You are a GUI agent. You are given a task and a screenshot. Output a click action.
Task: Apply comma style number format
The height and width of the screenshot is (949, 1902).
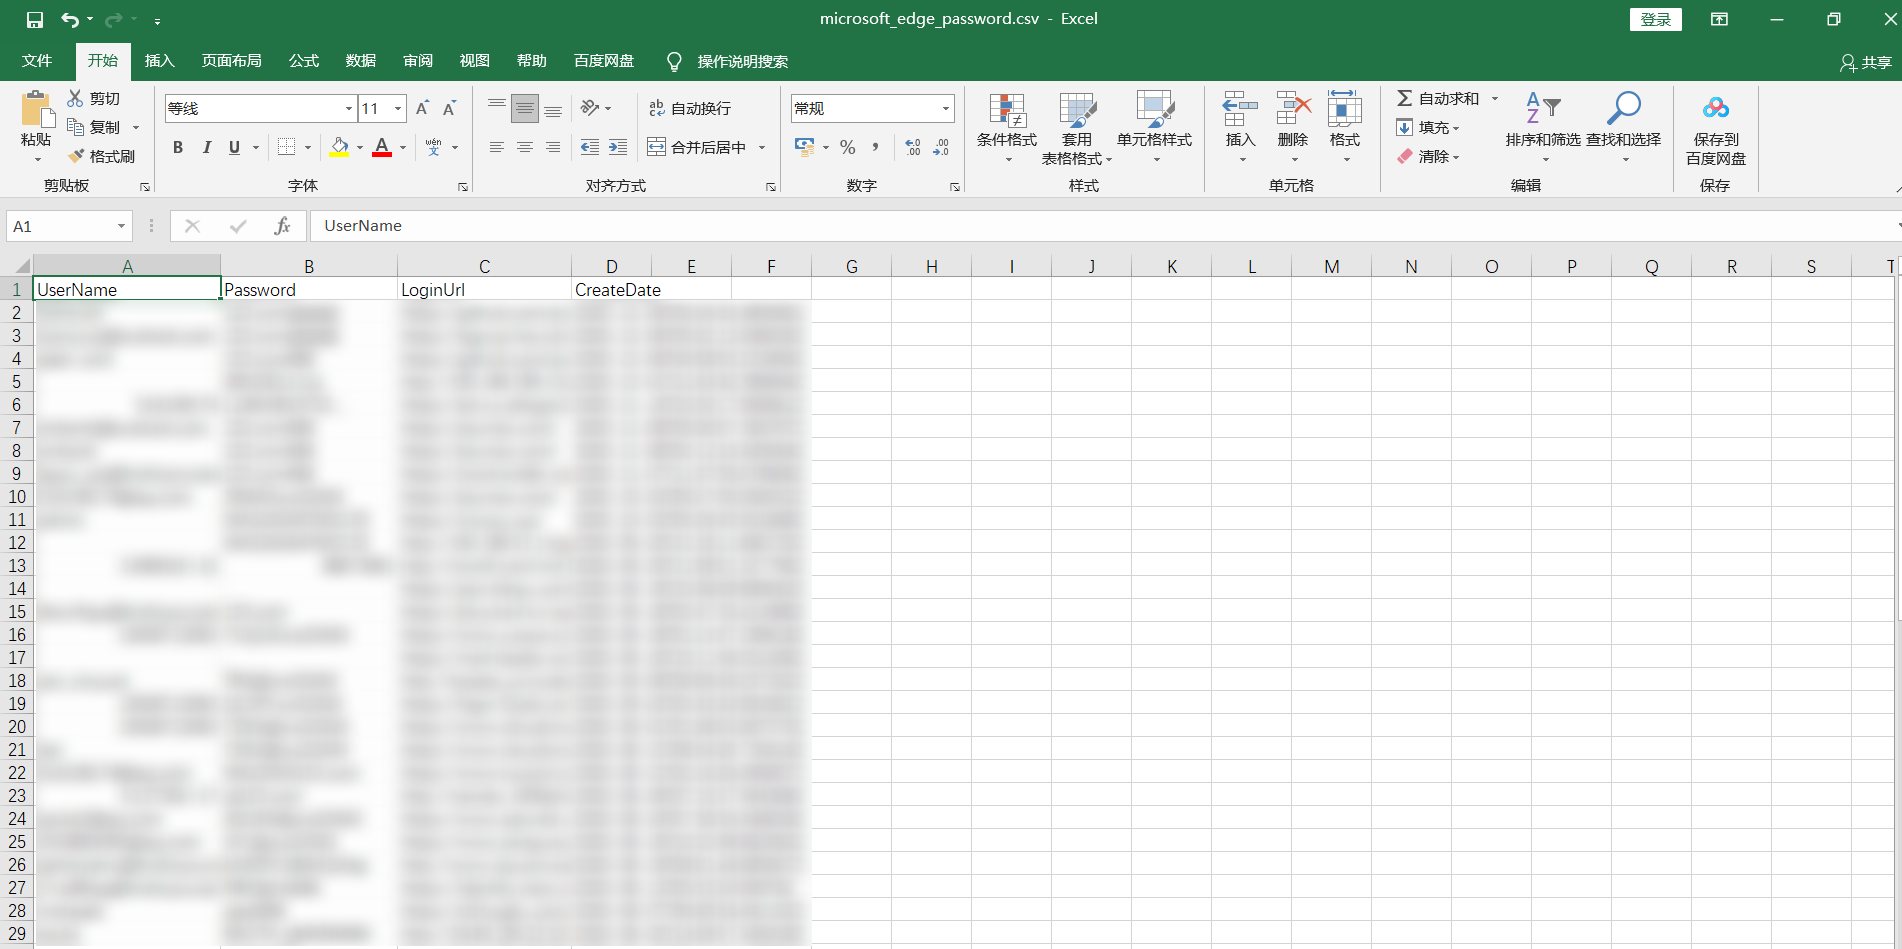coord(875,147)
